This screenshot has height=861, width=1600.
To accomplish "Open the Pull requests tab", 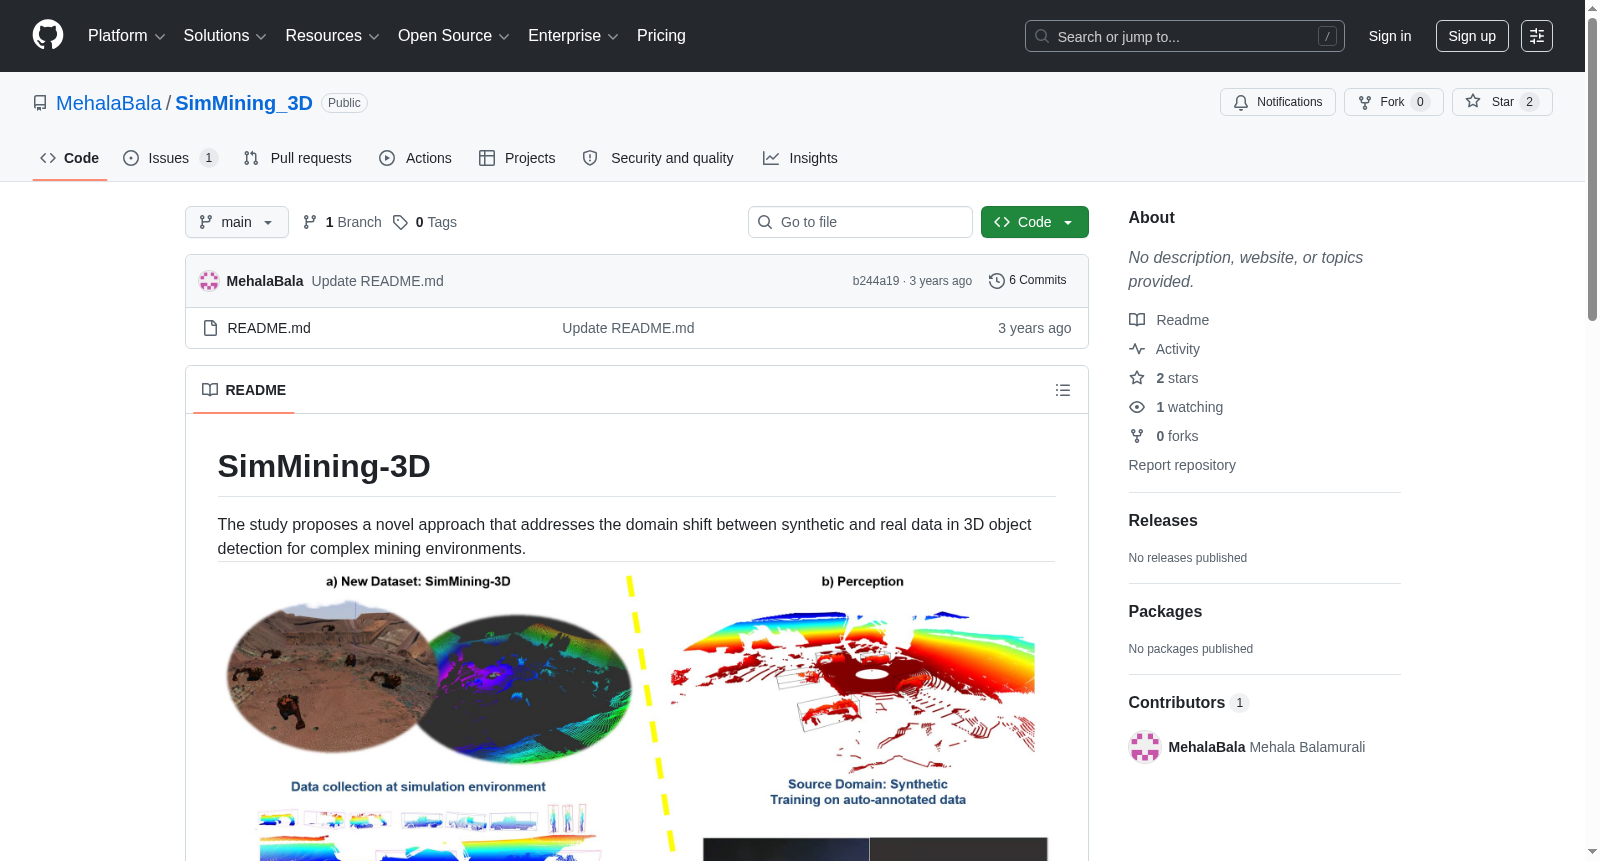I will (x=297, y=158).
